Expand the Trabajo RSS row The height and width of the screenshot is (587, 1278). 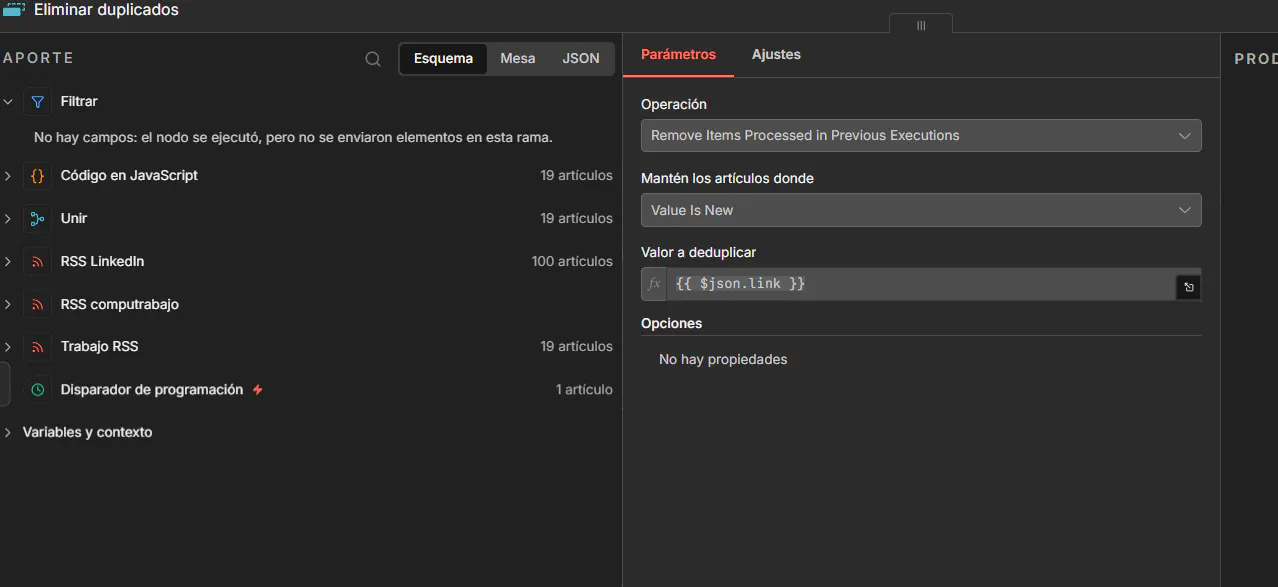click(8, 347)
